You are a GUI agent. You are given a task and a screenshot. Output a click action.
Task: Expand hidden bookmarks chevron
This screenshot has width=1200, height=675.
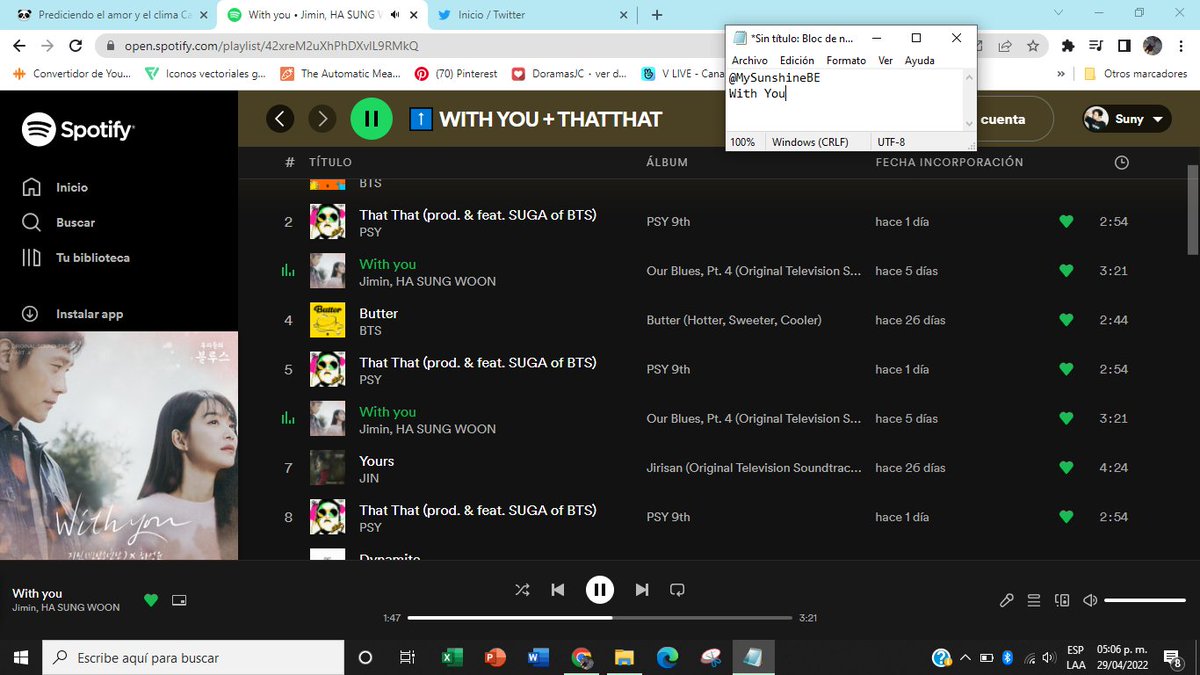[x=1061, y=73]
